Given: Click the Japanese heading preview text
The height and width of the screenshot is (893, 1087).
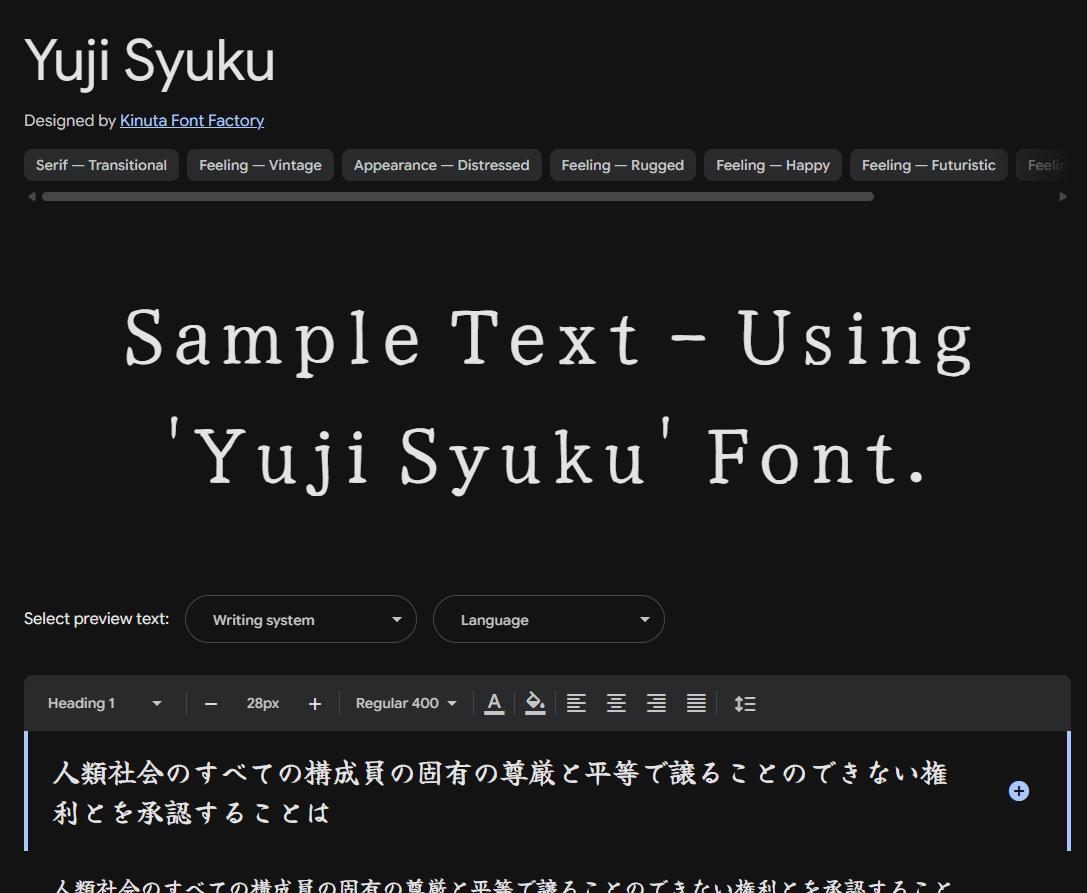Looking at the screenshot, I should (501, 792).
